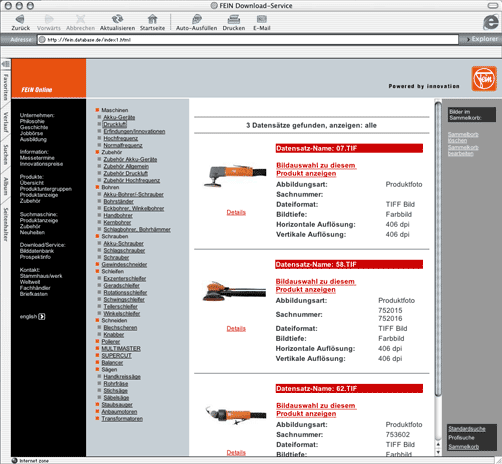Click the 58.TIF sander thumbnail
Screen dimensions: 502x464
pyautogui.click(x=234, y=291)
